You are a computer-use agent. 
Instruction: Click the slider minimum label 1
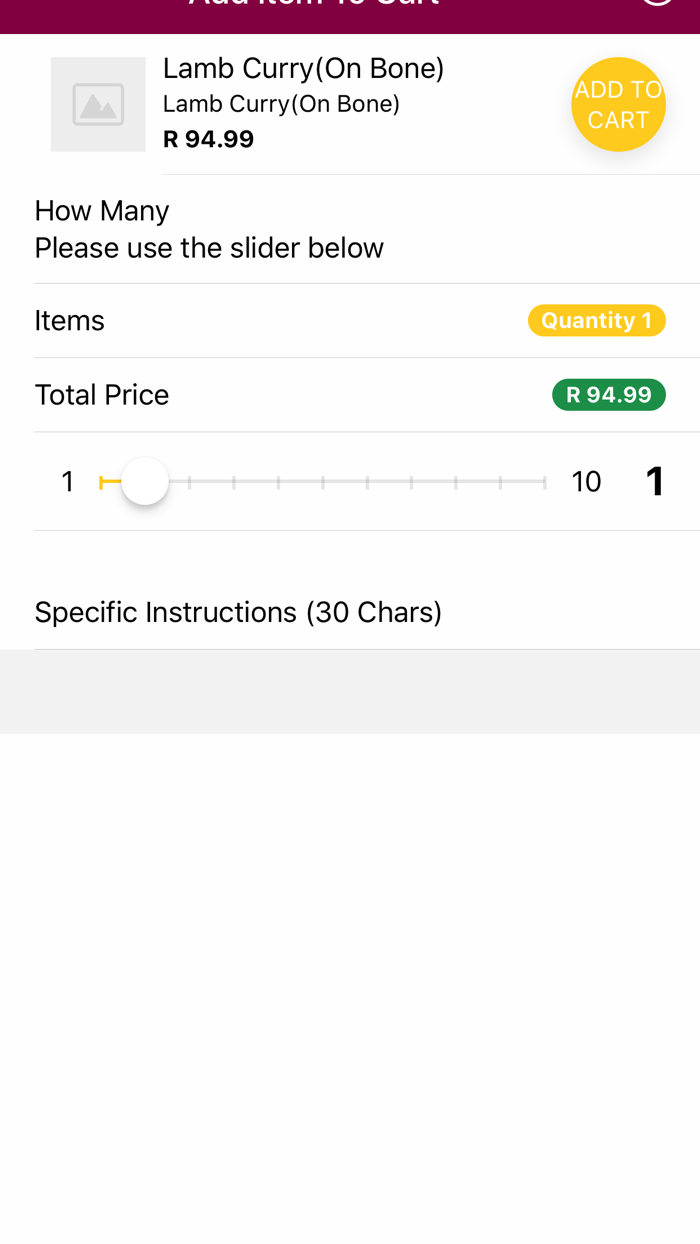point(67,482)
